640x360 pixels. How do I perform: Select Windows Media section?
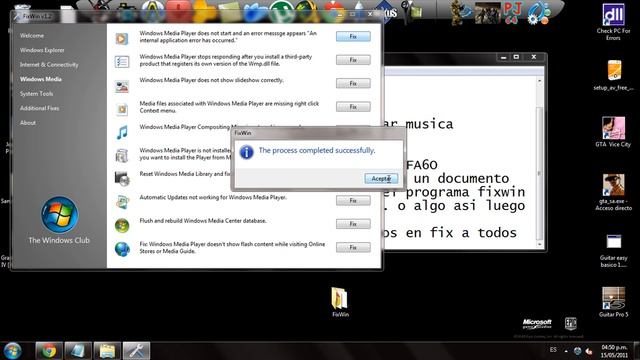[40, 79]
